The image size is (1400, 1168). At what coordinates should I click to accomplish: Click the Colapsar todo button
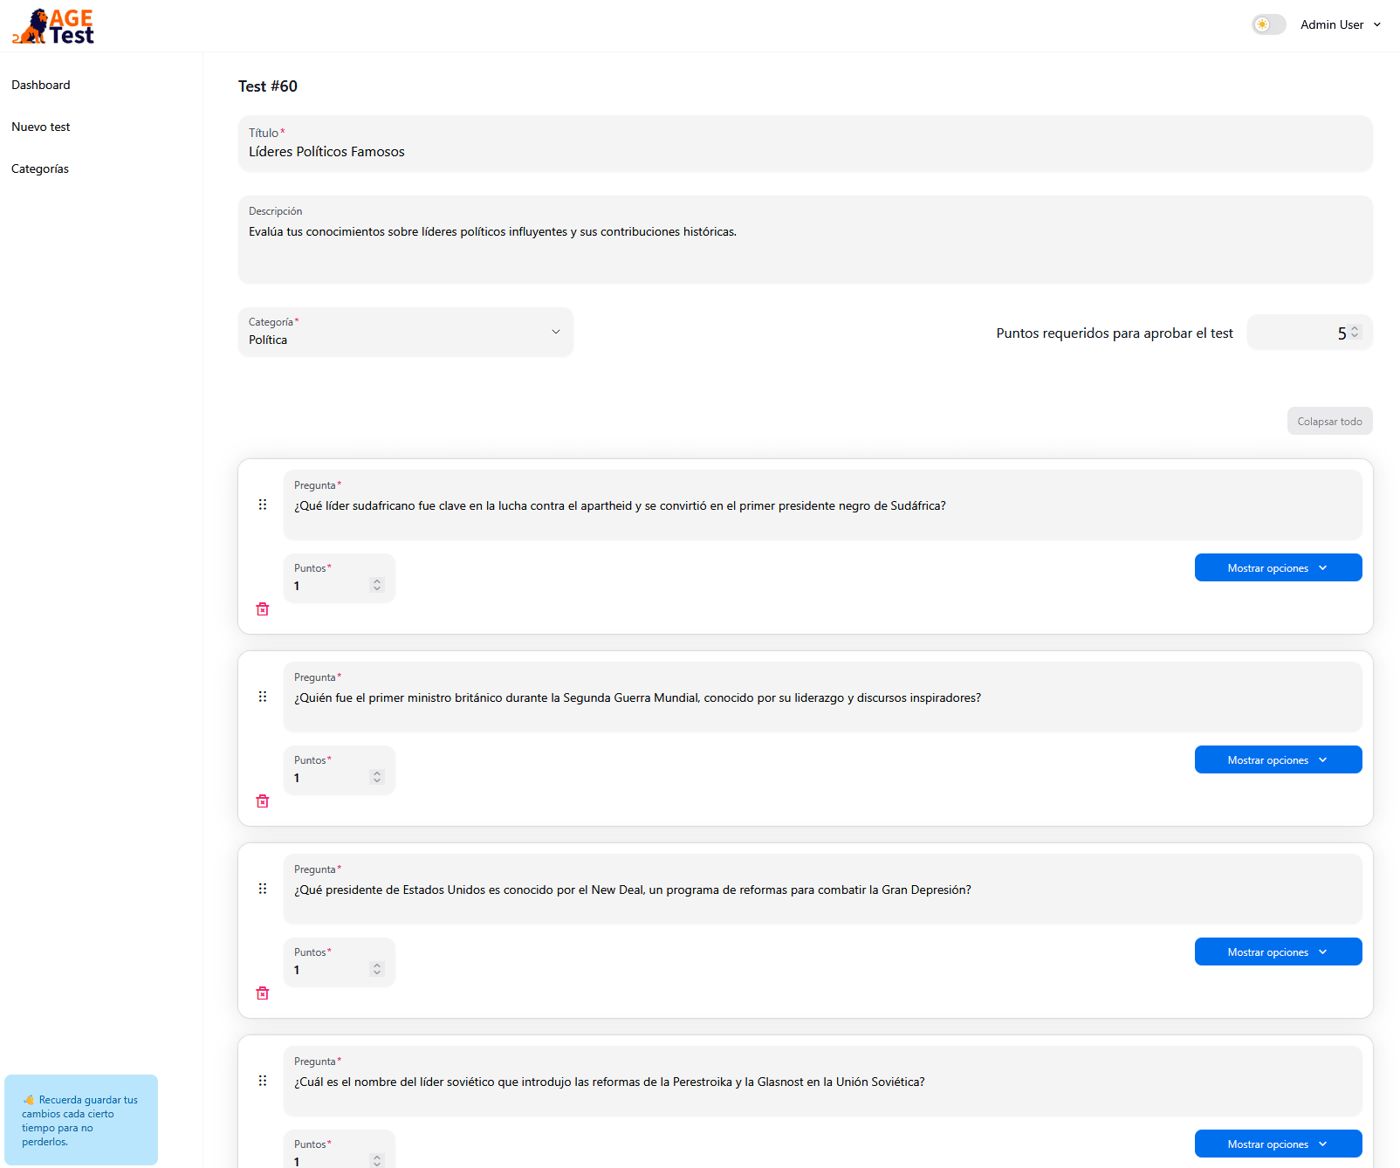pyautogui.click(x=1329, y=421)
